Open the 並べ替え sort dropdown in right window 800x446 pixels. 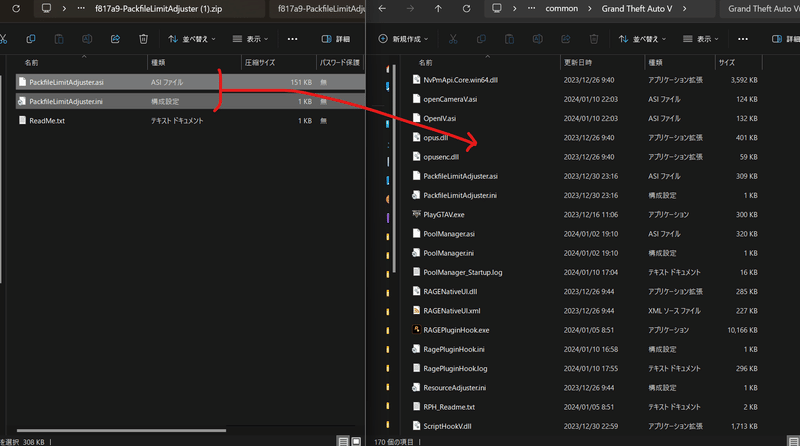coord(642,39)
